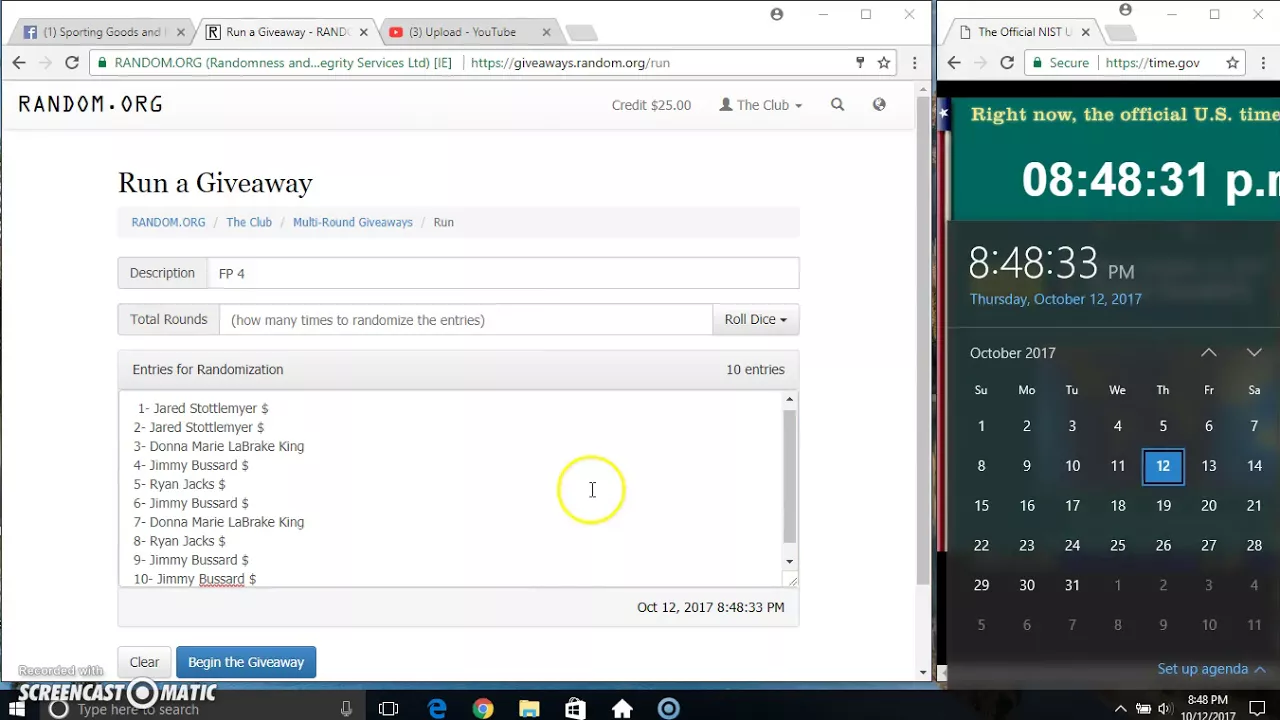
Task: Click the volume icon in system tray
Action: coord(1165,709)
